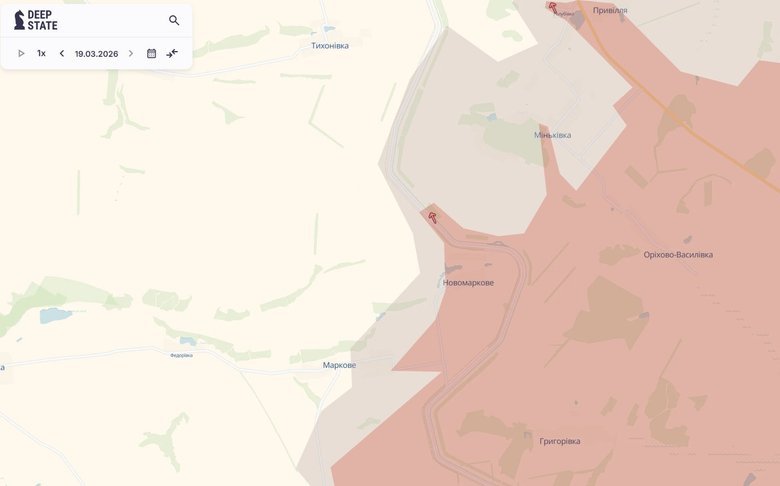Click the Міньківка settlement label

pos(553,135)
